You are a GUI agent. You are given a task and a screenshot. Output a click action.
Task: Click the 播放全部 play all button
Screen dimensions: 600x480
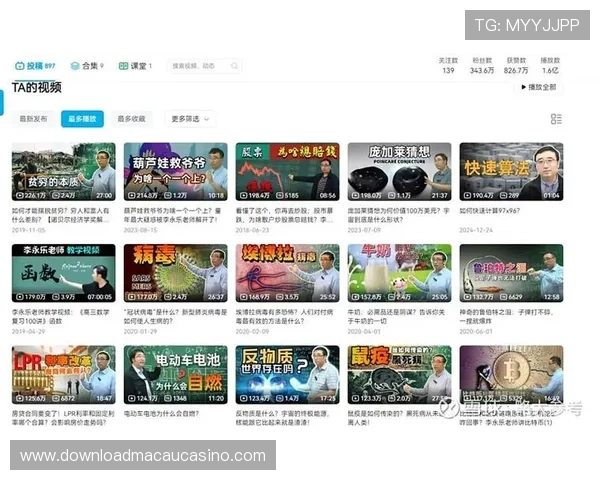(x=539, y=87)
